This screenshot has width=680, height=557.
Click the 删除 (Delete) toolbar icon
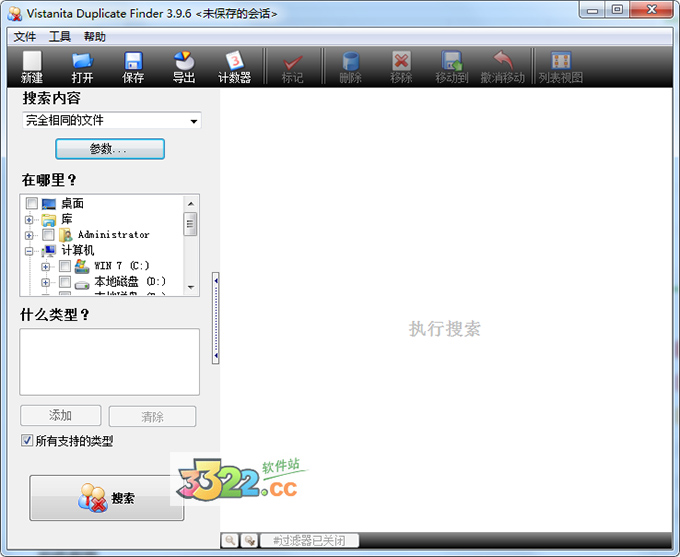click(x=350, y=61)
